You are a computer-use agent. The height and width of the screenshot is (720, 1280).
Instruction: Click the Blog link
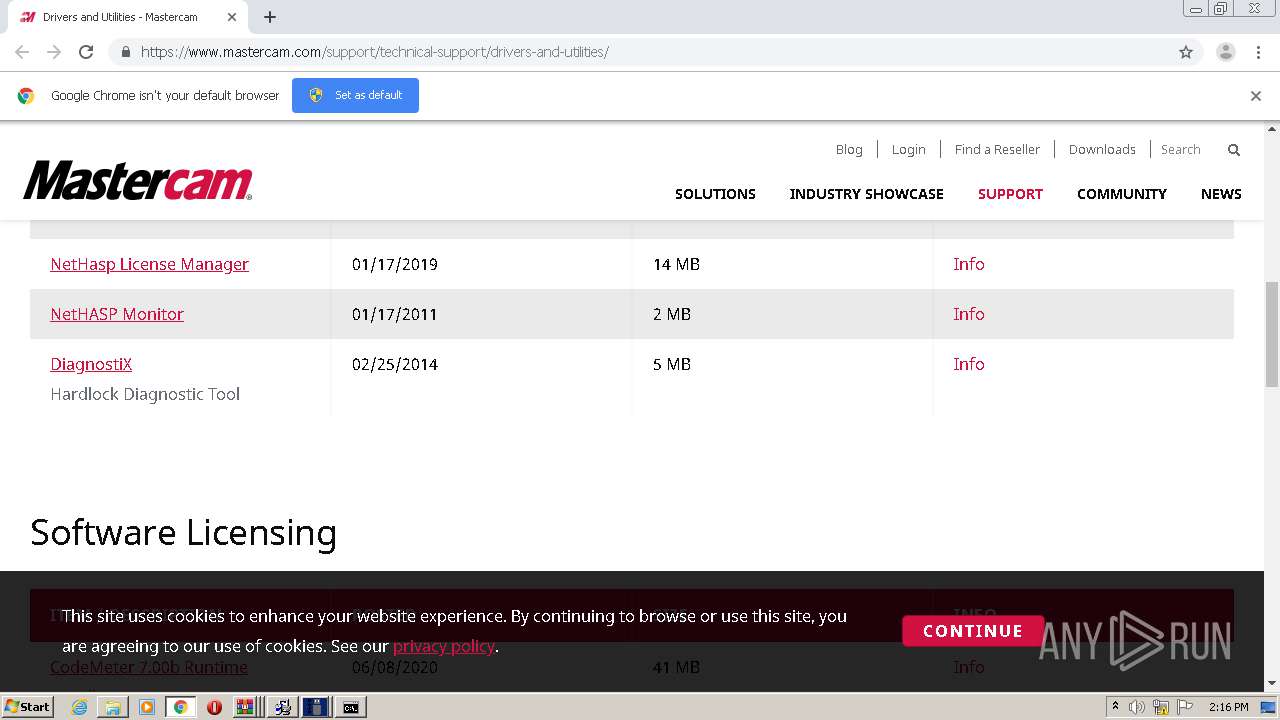(849, 149)
